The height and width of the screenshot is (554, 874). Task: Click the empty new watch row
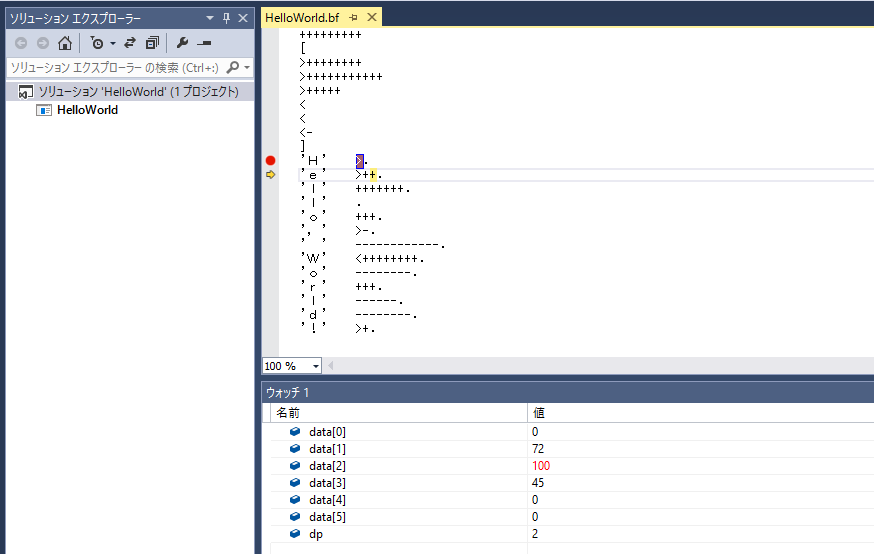tap(572, 548)
